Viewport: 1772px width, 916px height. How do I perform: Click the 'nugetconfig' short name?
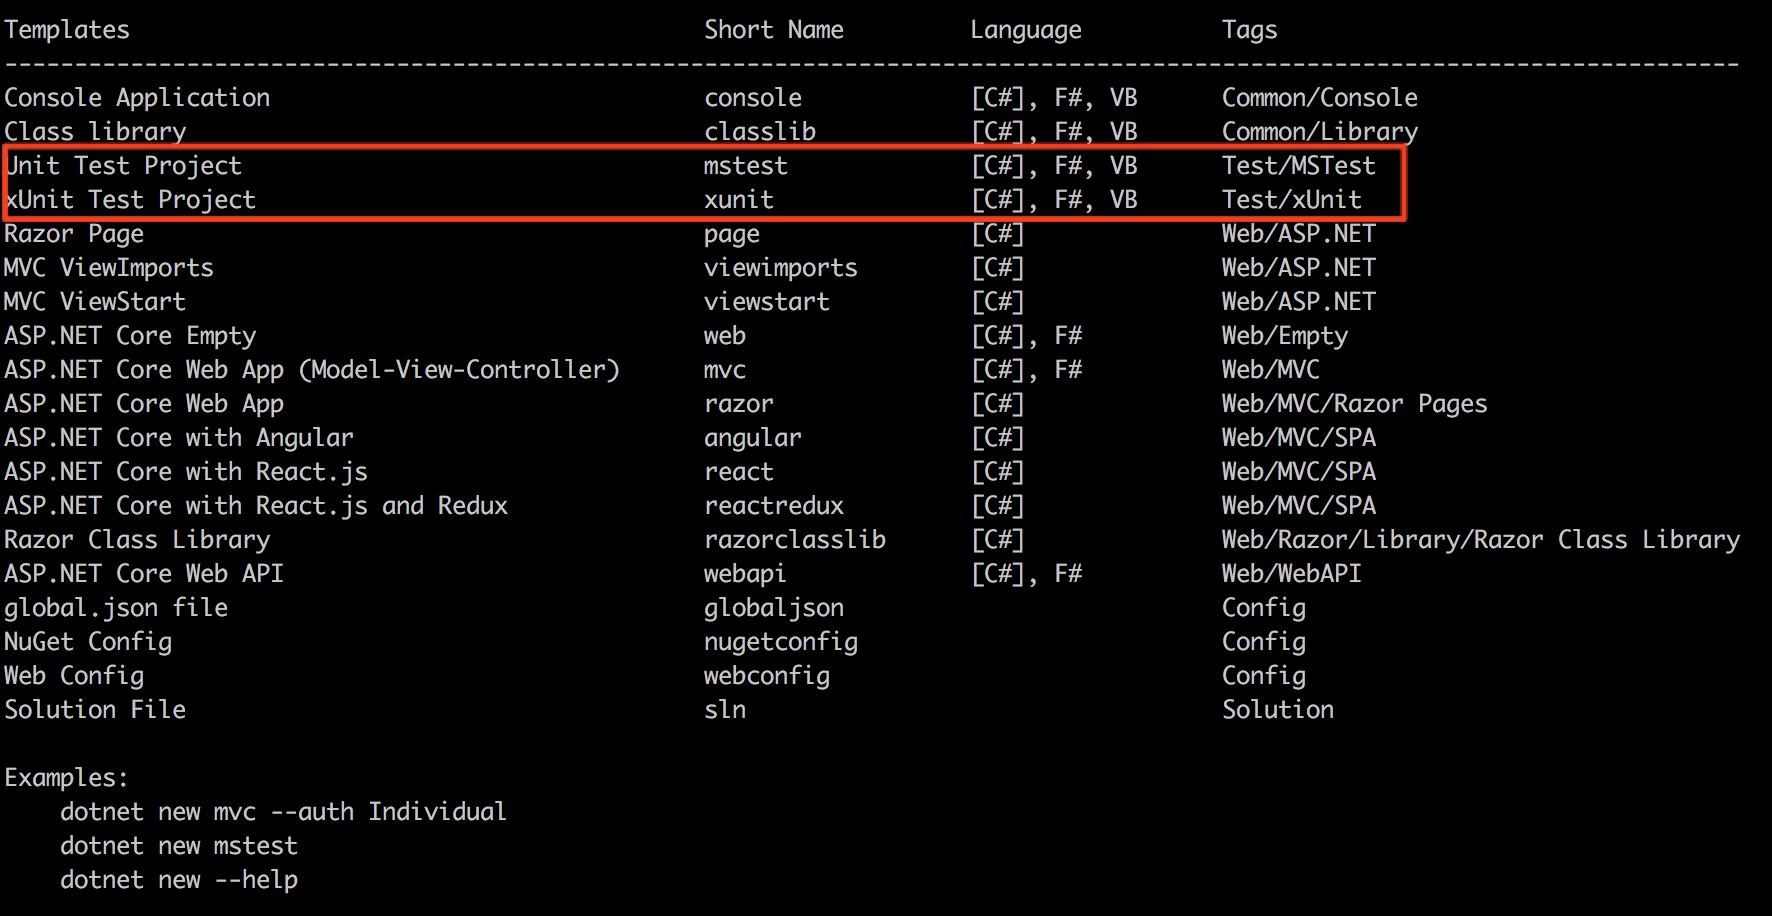pos(780,642)
